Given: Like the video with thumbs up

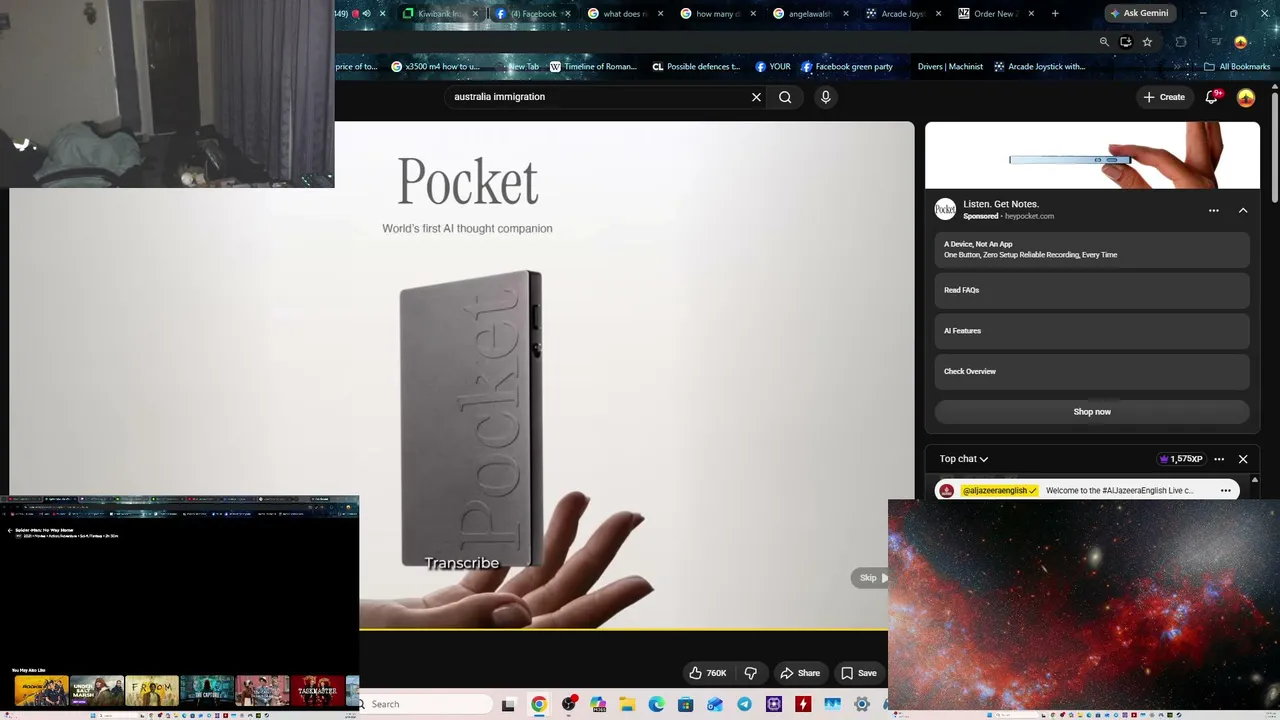Looking at the screenshot, I should (707, 673).
